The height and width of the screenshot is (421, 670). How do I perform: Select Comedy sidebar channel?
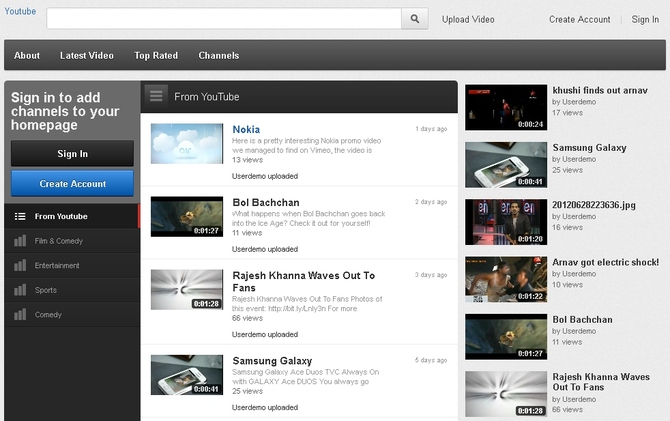[x=72, y=315]
